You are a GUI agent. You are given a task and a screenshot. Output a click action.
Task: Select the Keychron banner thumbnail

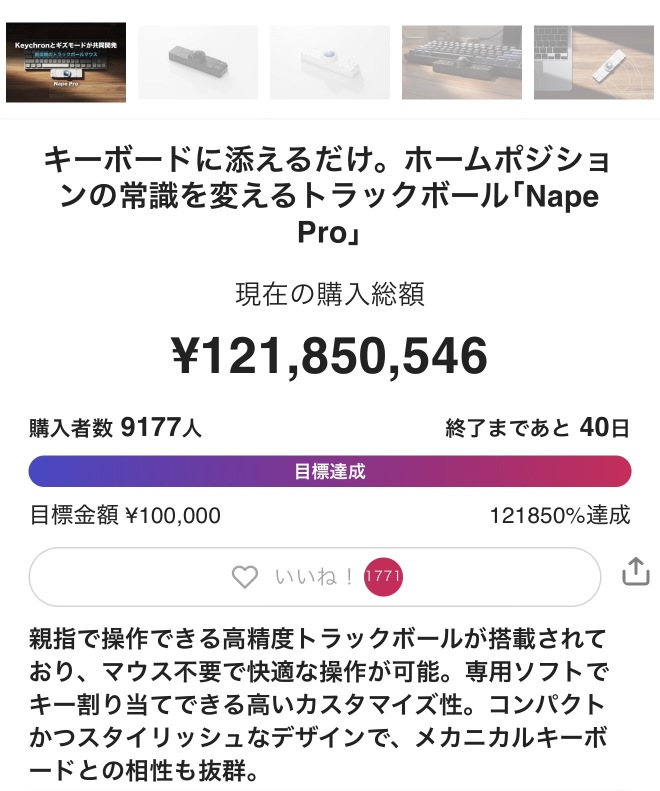point(66,62)
